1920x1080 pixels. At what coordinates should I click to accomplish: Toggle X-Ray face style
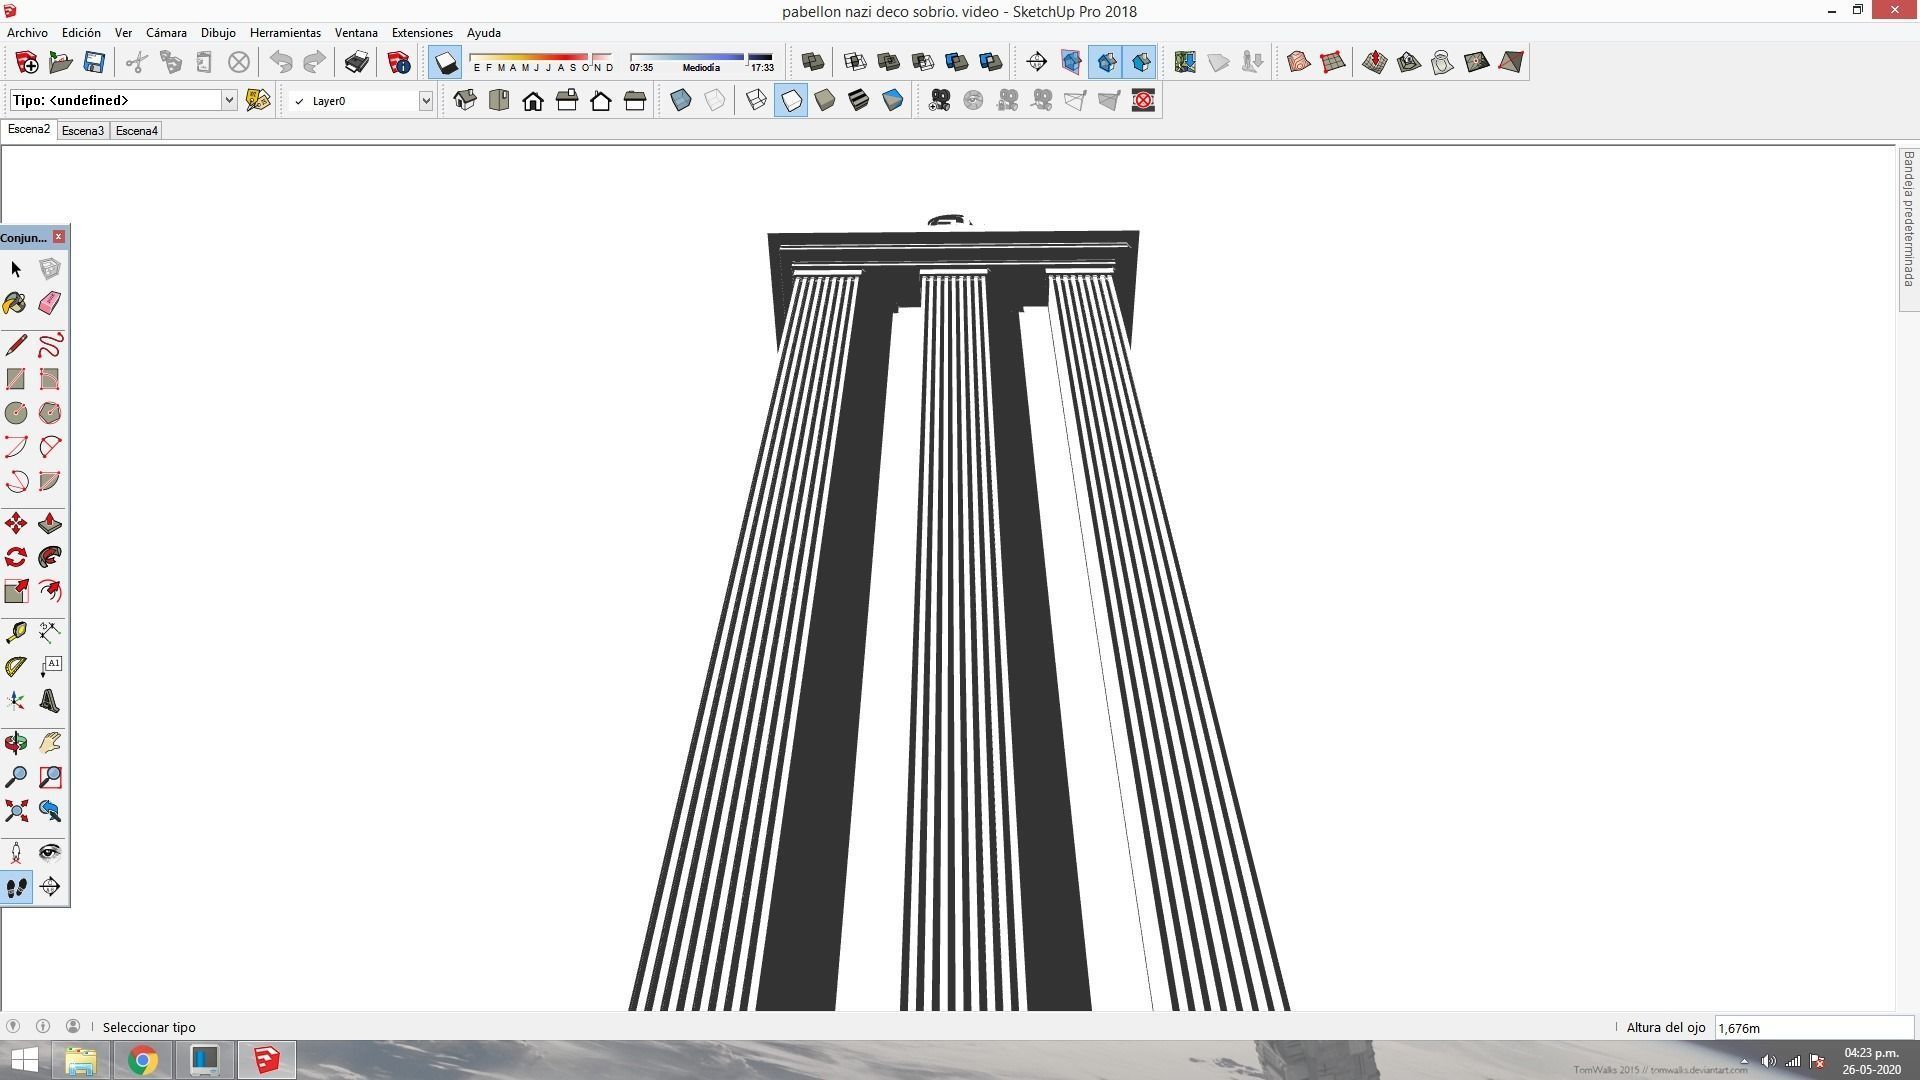coord(681,100)
